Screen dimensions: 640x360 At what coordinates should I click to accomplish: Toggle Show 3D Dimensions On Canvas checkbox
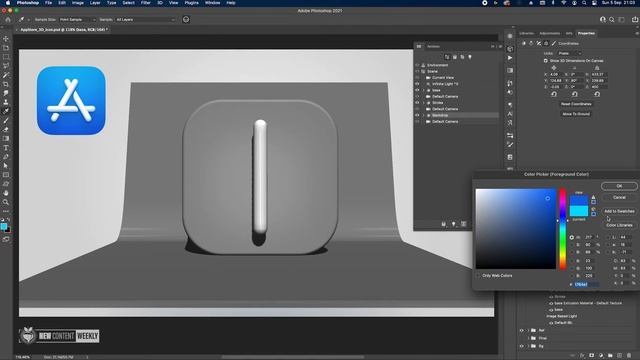point(546,61)
